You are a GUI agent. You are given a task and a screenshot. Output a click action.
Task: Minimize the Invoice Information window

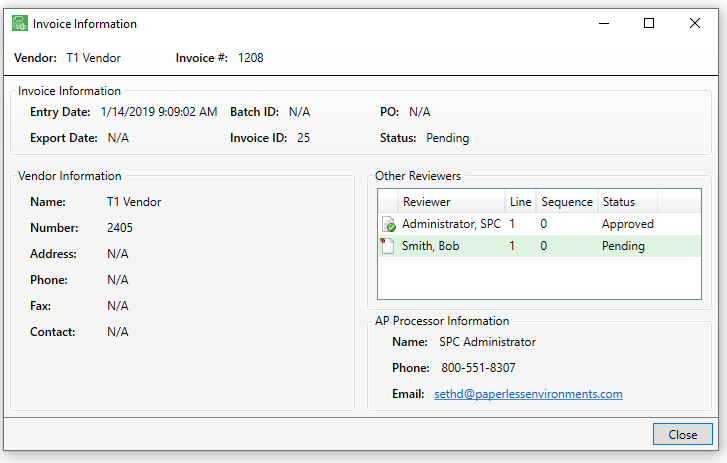point(604,23)
